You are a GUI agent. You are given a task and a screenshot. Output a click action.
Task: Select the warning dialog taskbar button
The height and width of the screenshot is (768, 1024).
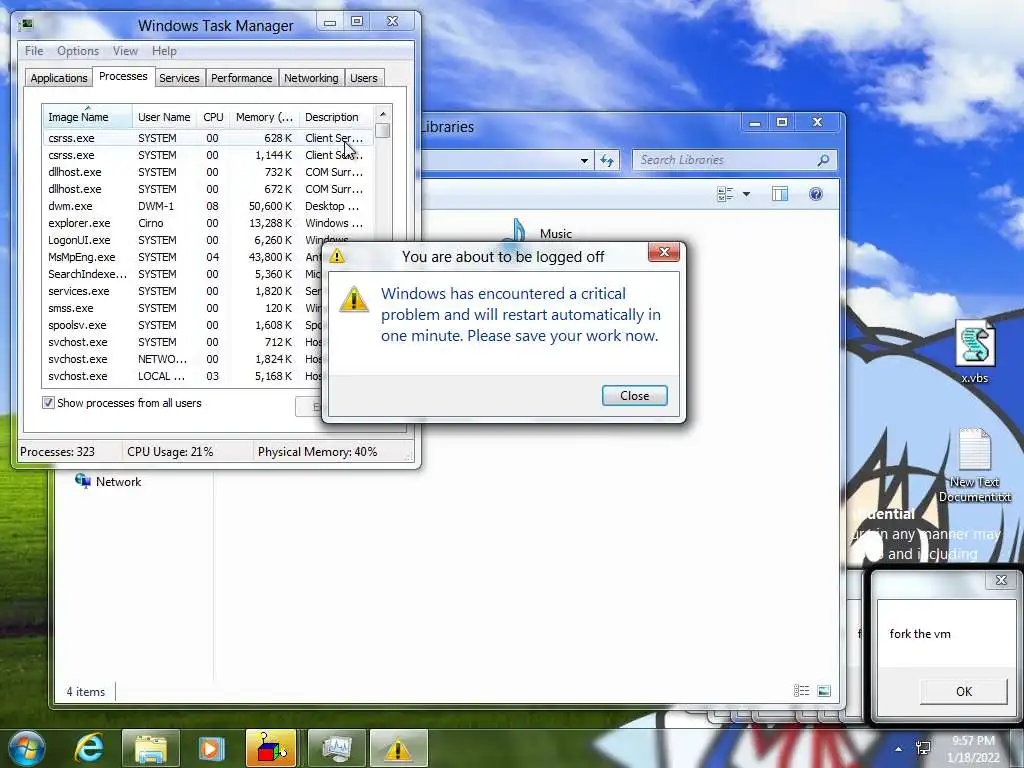tap(398, 748)
